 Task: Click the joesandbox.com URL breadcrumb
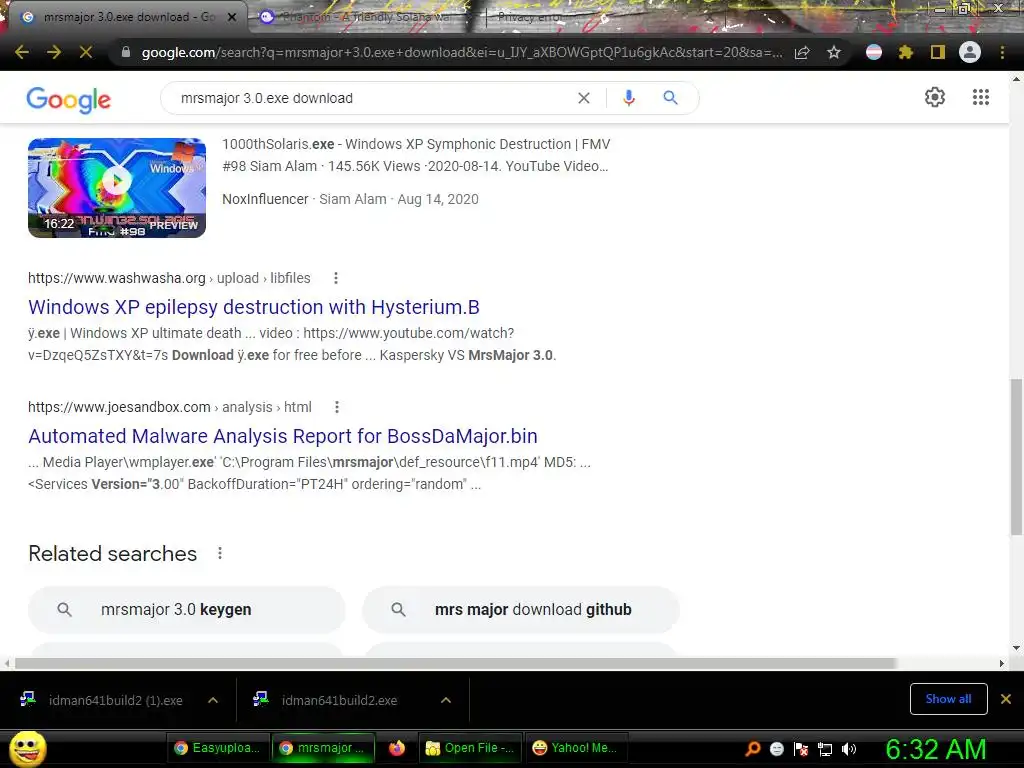170,408
